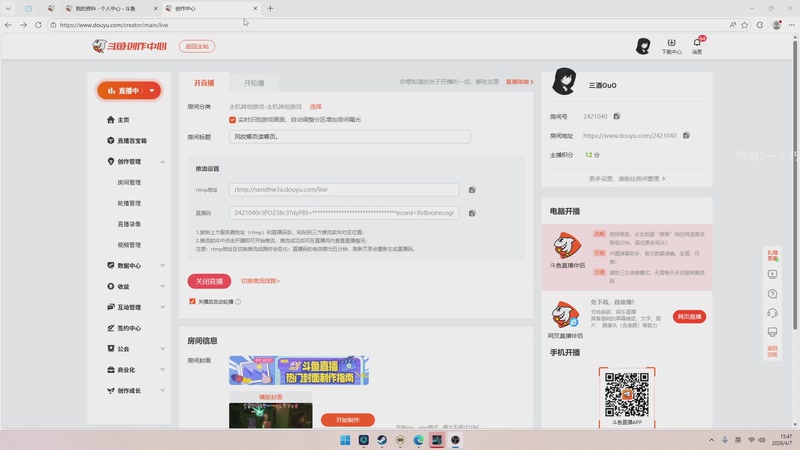The height and width of the screenshot is (450, 800).
Task: Click the 切换推流线路 link
Action: (x=260, y=281)
